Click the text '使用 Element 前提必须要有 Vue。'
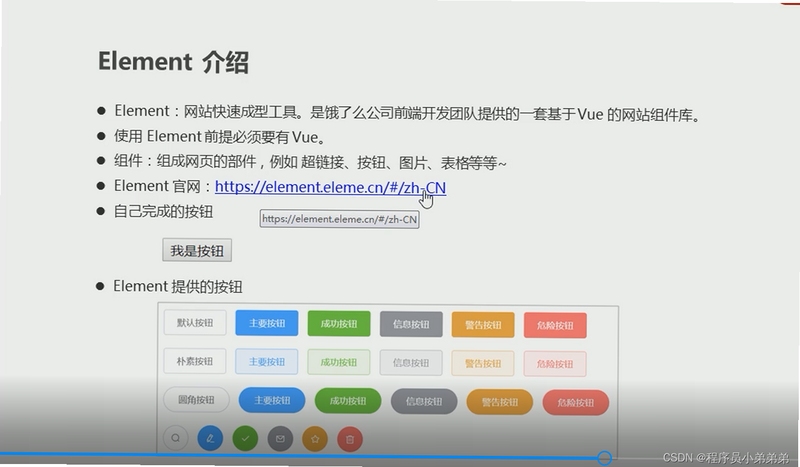Screen dimensions: 800x467 (x=219, y=137)
